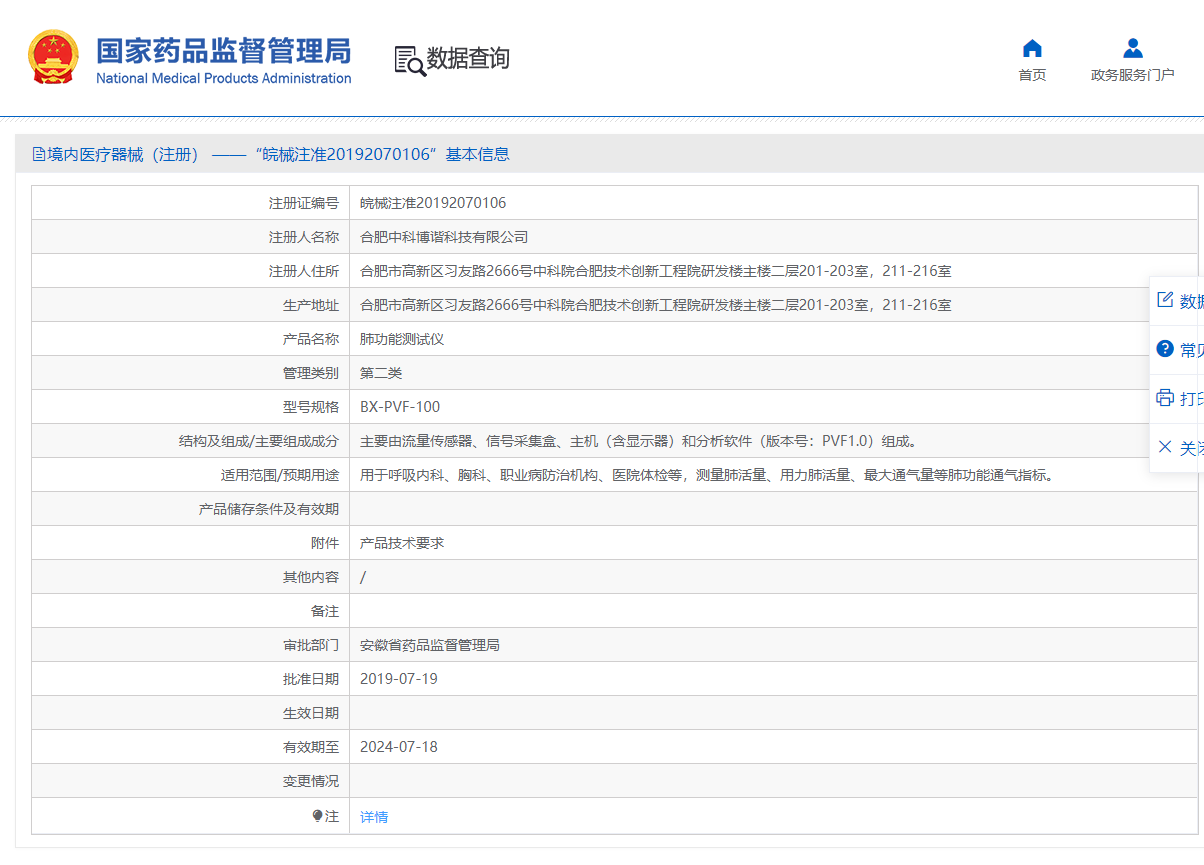Image resolution: width=1204 pixels, height=865 pixels.
Task: Click the 生产地址 row label
Action: (x=311, y=305)
